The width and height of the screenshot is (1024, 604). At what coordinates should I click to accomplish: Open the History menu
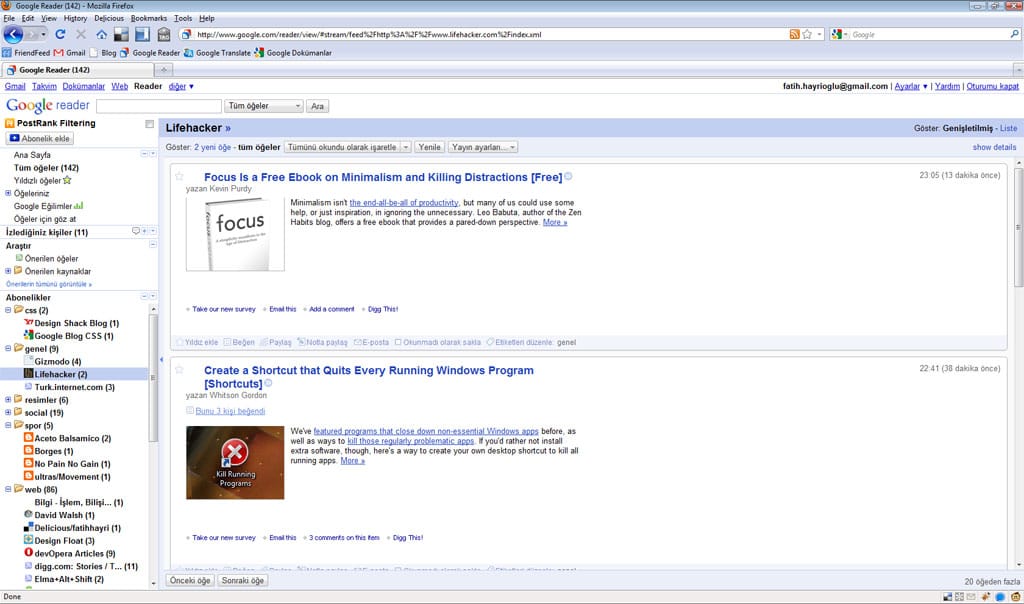tap(75, 18)
